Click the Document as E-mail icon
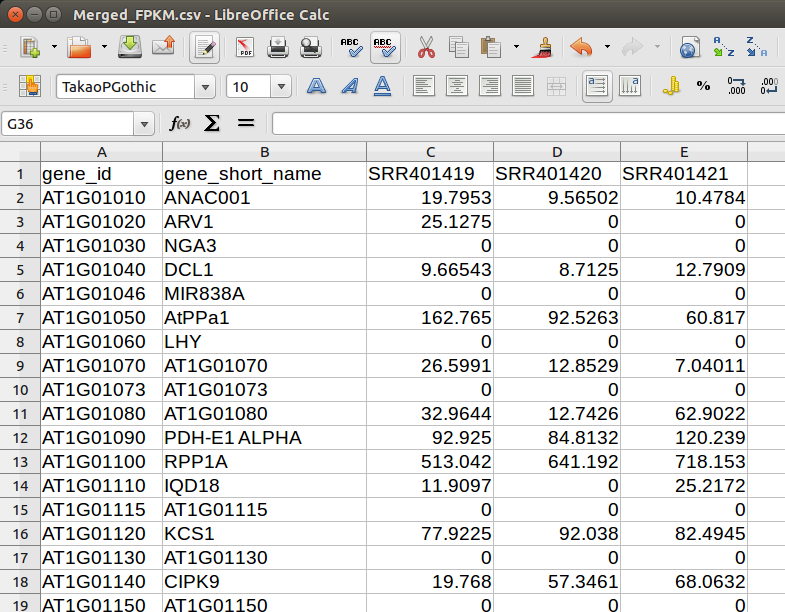 point(164,48)
